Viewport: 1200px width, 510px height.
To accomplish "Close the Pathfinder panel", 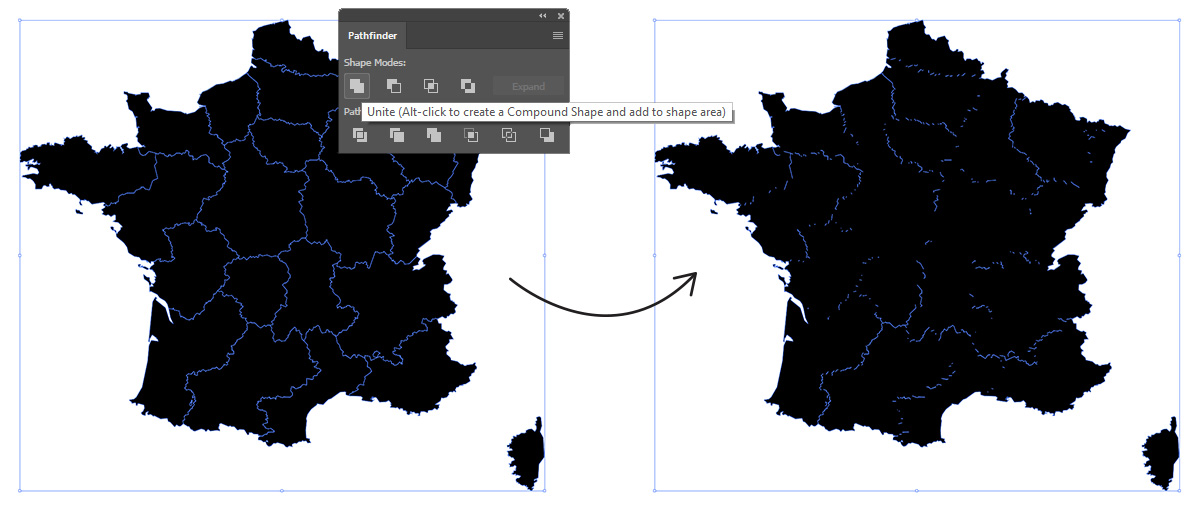I will click(x=561, y=16).
